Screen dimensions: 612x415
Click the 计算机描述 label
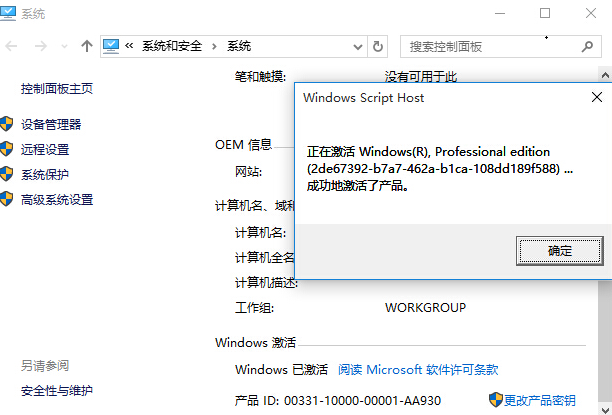click(x=267, y=282)
